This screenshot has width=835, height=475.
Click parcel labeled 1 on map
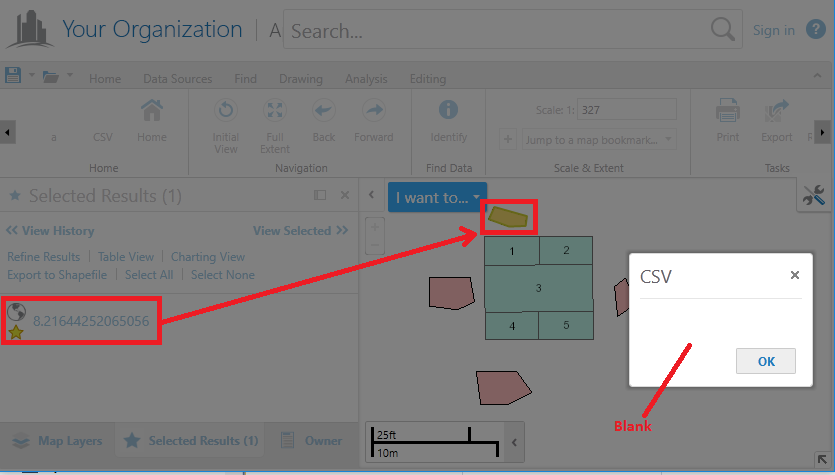[x=512, y=251]
